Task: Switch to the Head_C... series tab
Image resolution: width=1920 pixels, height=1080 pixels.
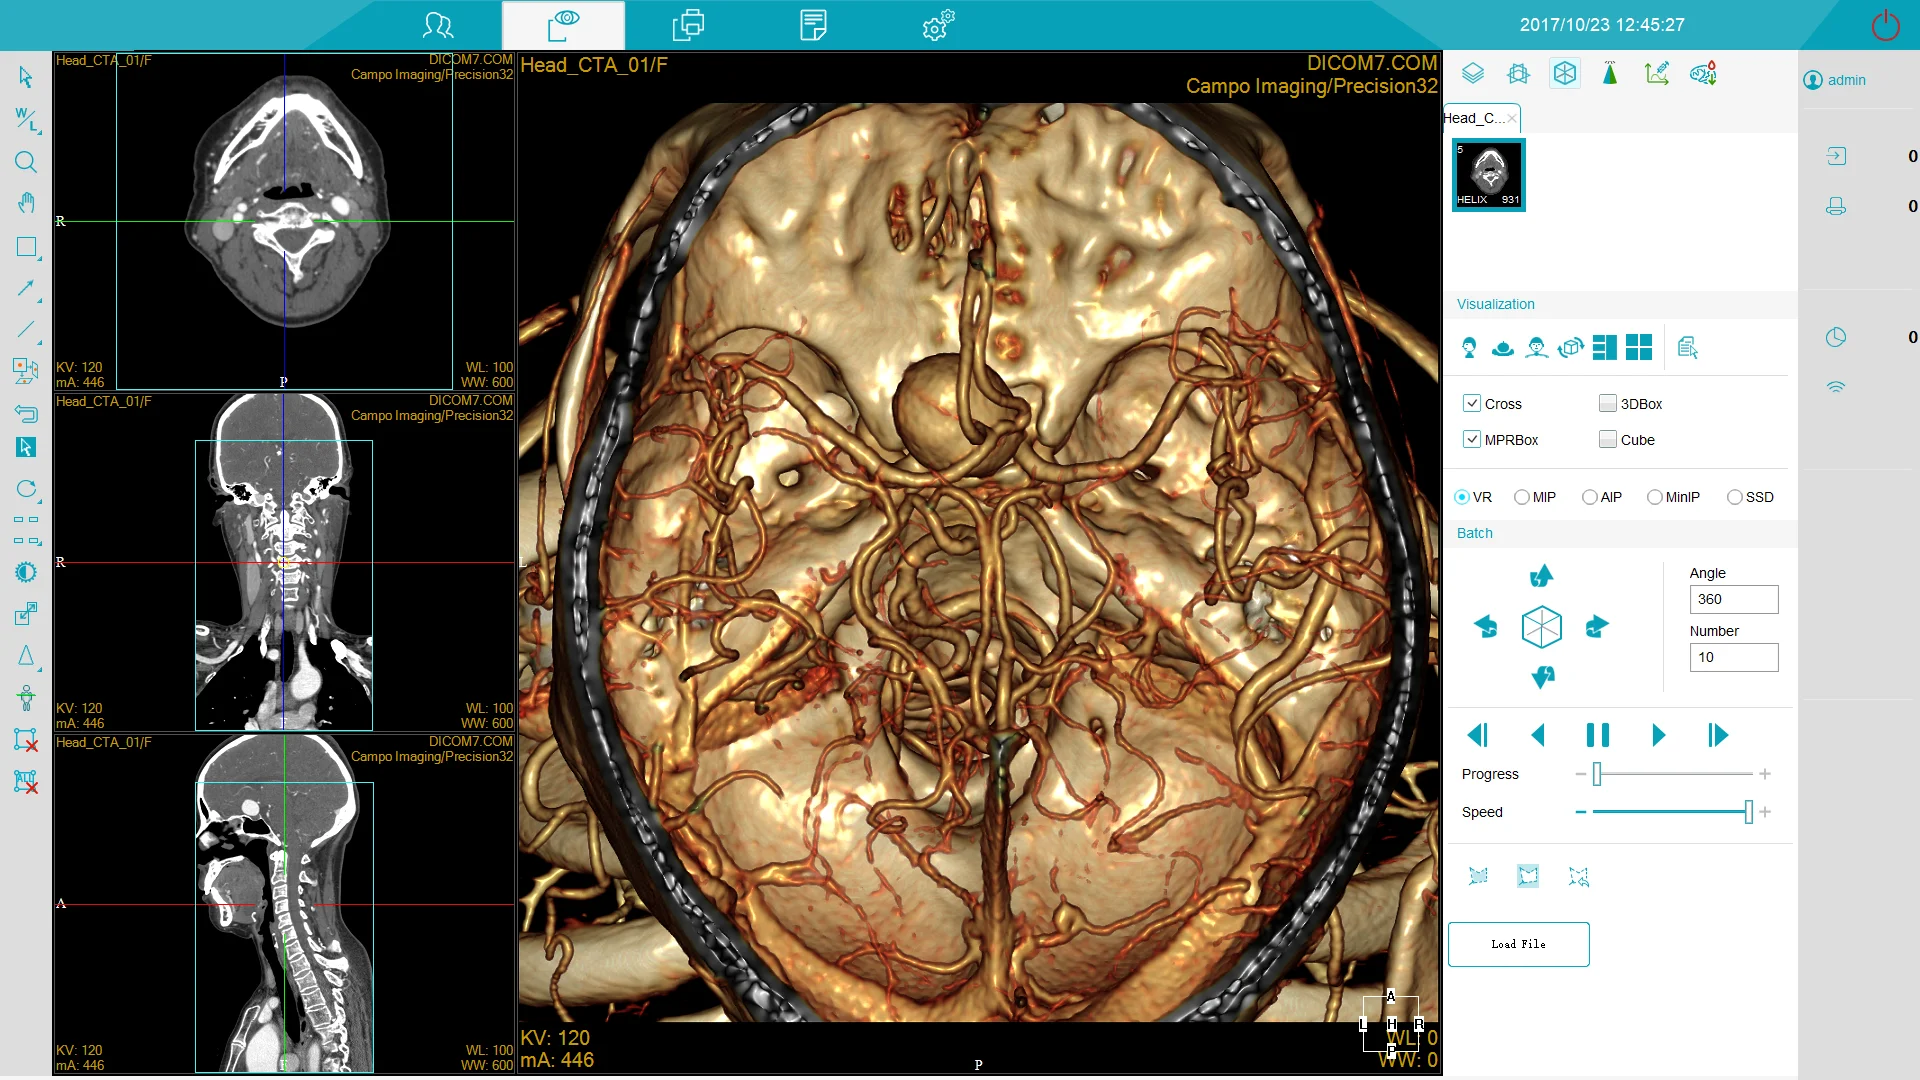Action: (1475, 118)
